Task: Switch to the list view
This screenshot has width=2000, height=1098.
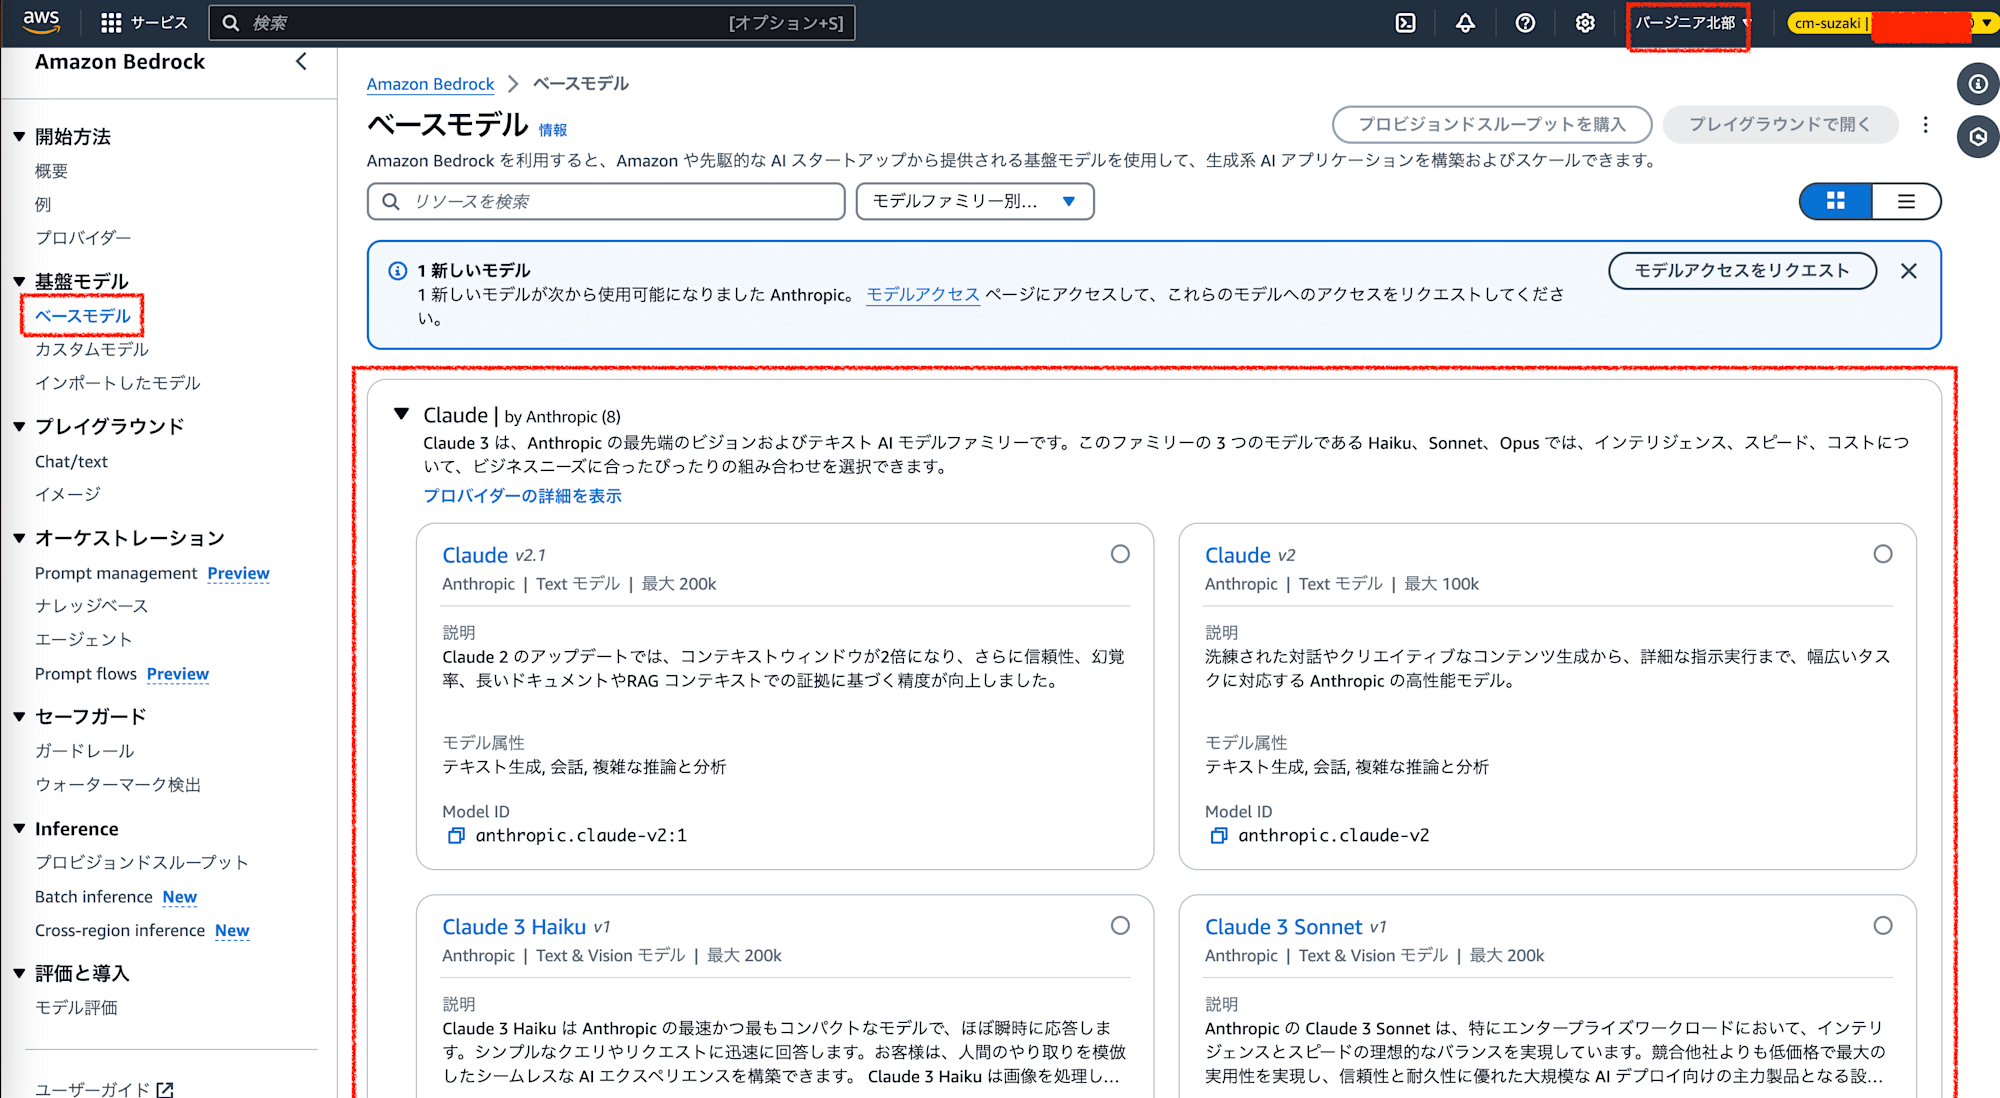Action: coord(1906,201)
